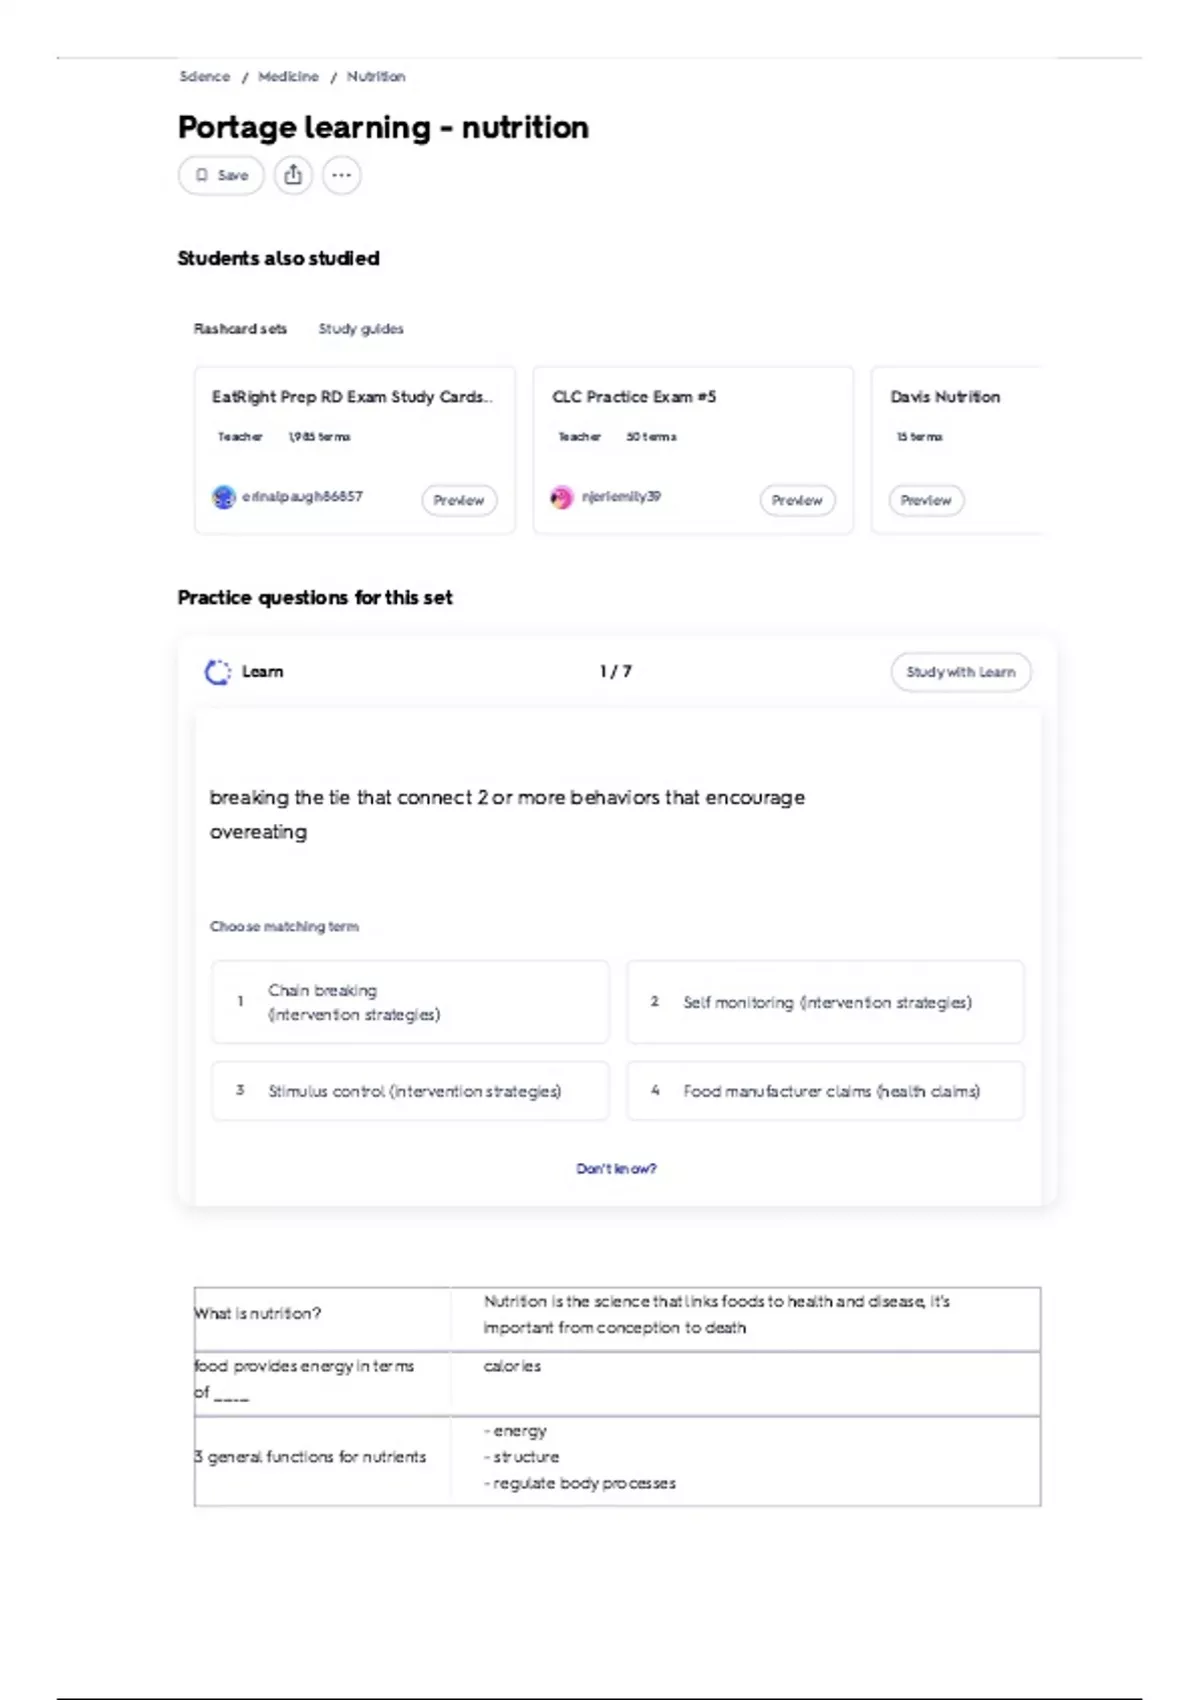Image resolution: width=1200 pixels, height=1700 pixels.
Task: Preview the Davis Nutrition set
Action: click(926, 500)
